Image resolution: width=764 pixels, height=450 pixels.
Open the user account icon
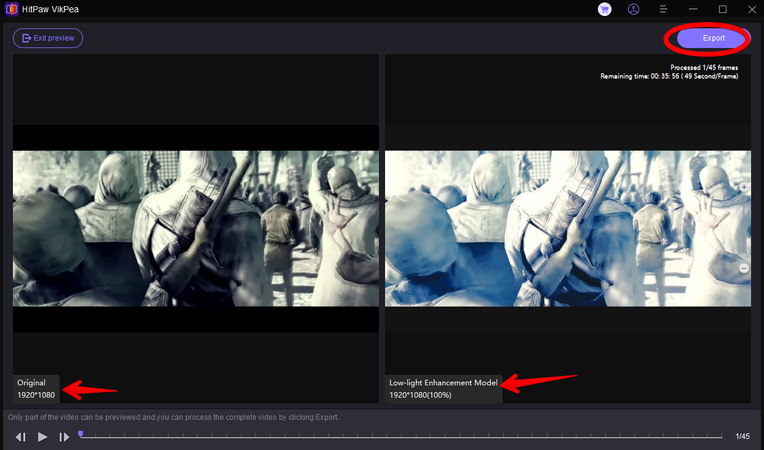[633, 9]
